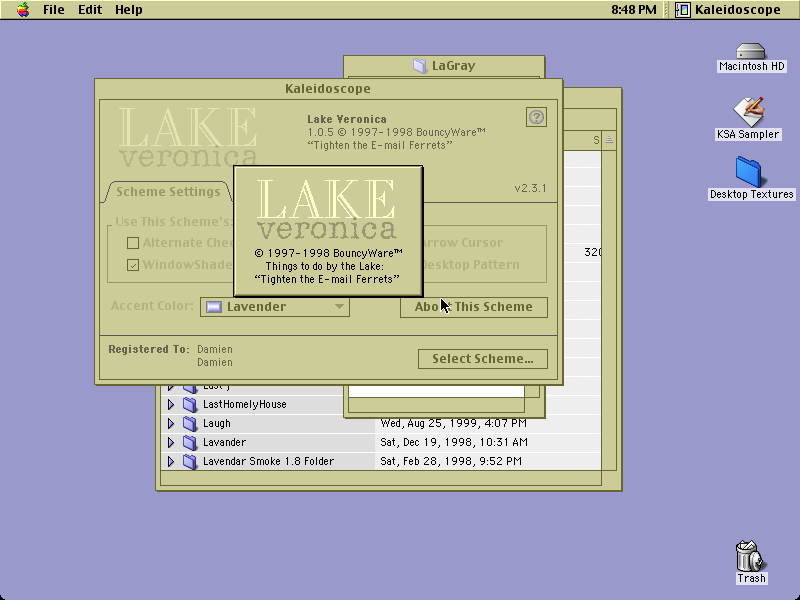Open the Kaleidoscope application menu

point(728,10)
